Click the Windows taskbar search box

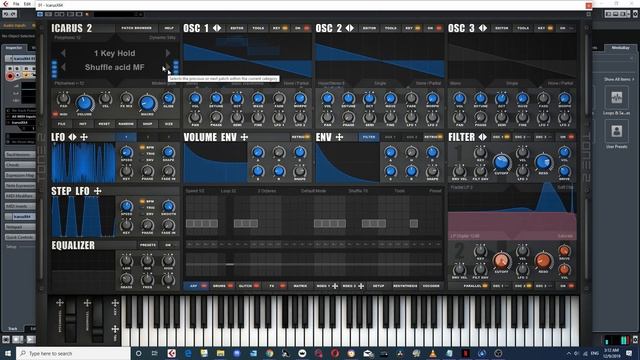(x=73, y=353)
